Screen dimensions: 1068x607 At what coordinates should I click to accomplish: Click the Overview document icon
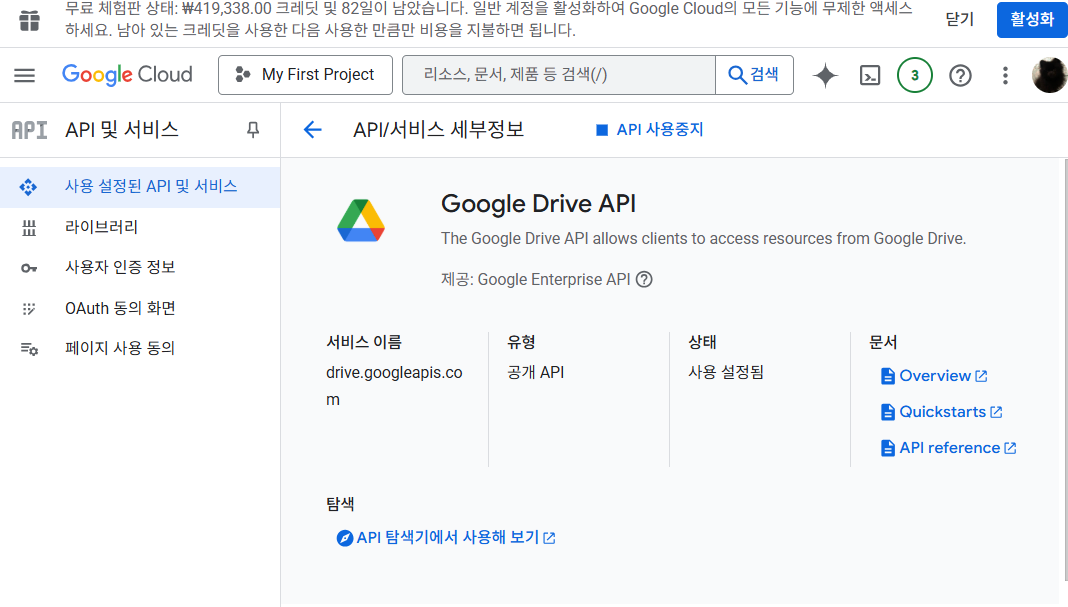888,376
